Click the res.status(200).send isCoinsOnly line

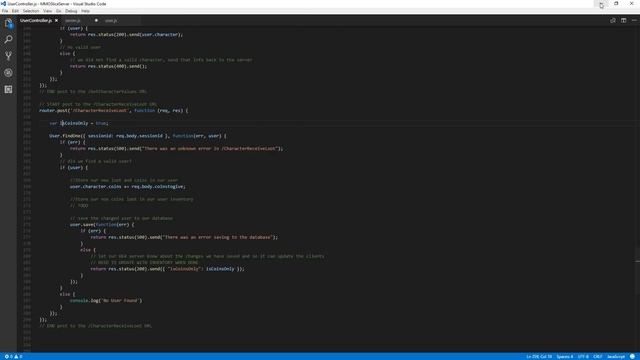tap(167, 269)
